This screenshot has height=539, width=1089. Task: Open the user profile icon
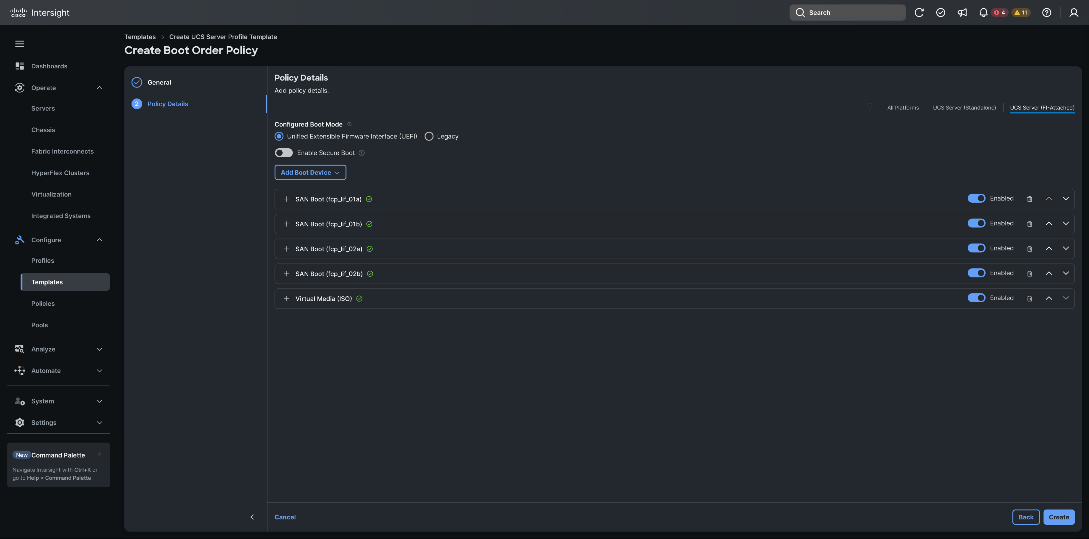[x=1074, y=13]
